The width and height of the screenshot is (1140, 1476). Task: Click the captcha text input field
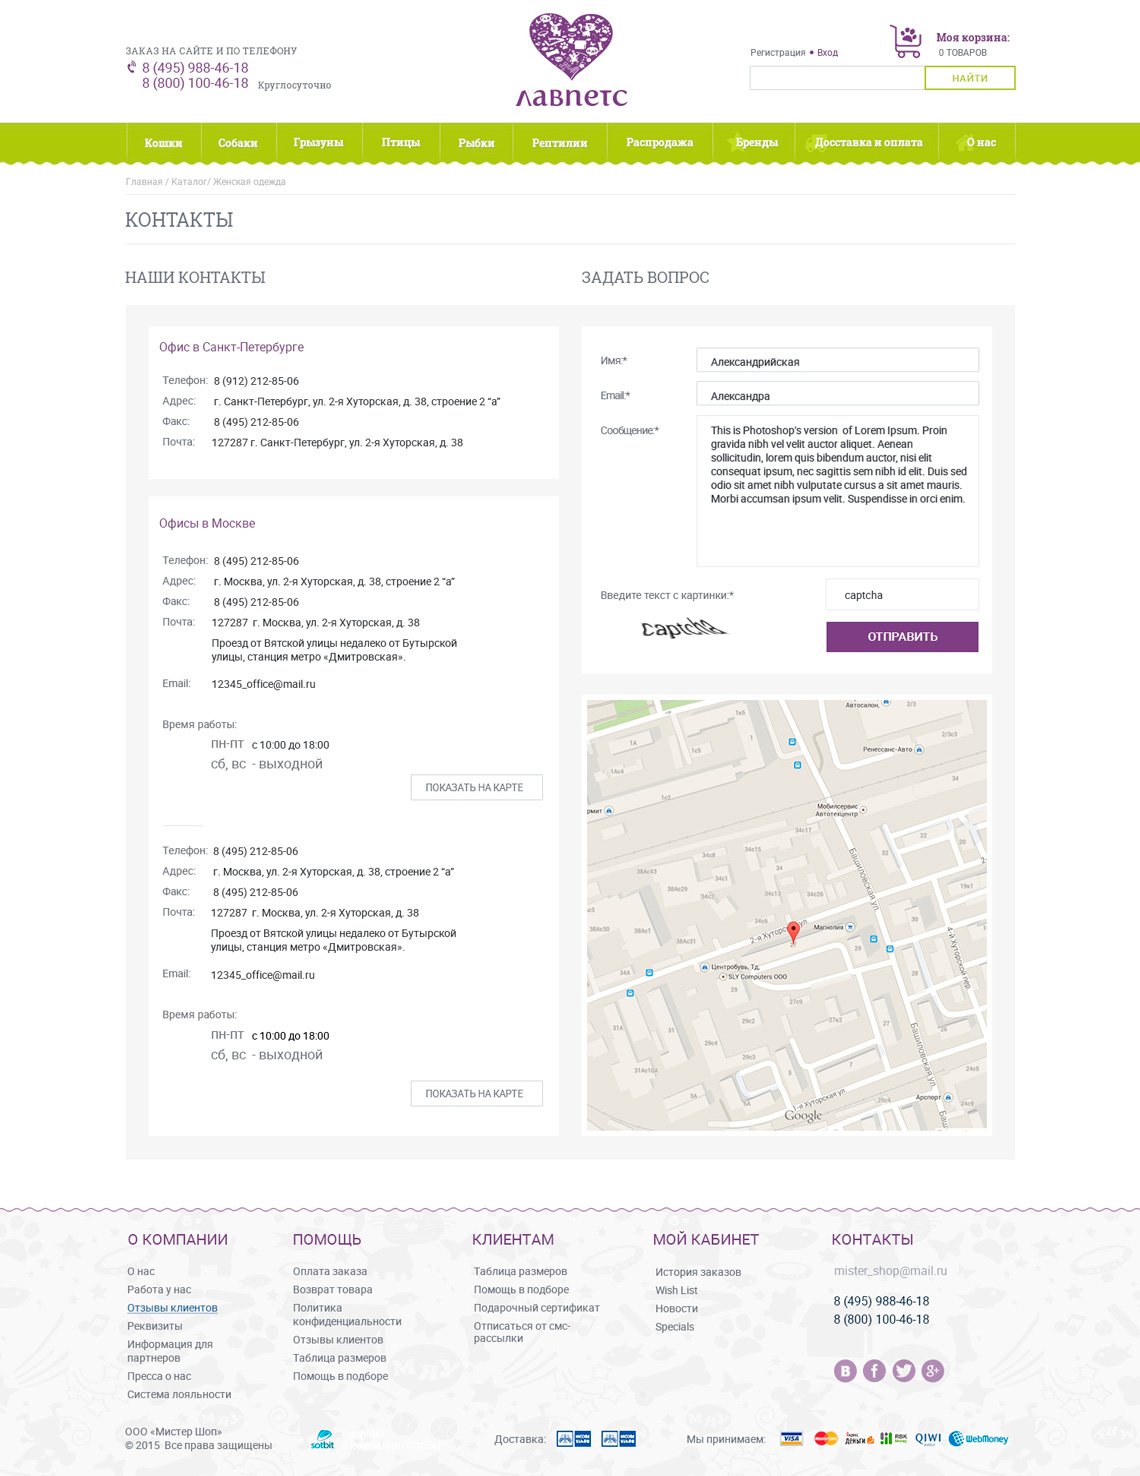tap(902, 595)
